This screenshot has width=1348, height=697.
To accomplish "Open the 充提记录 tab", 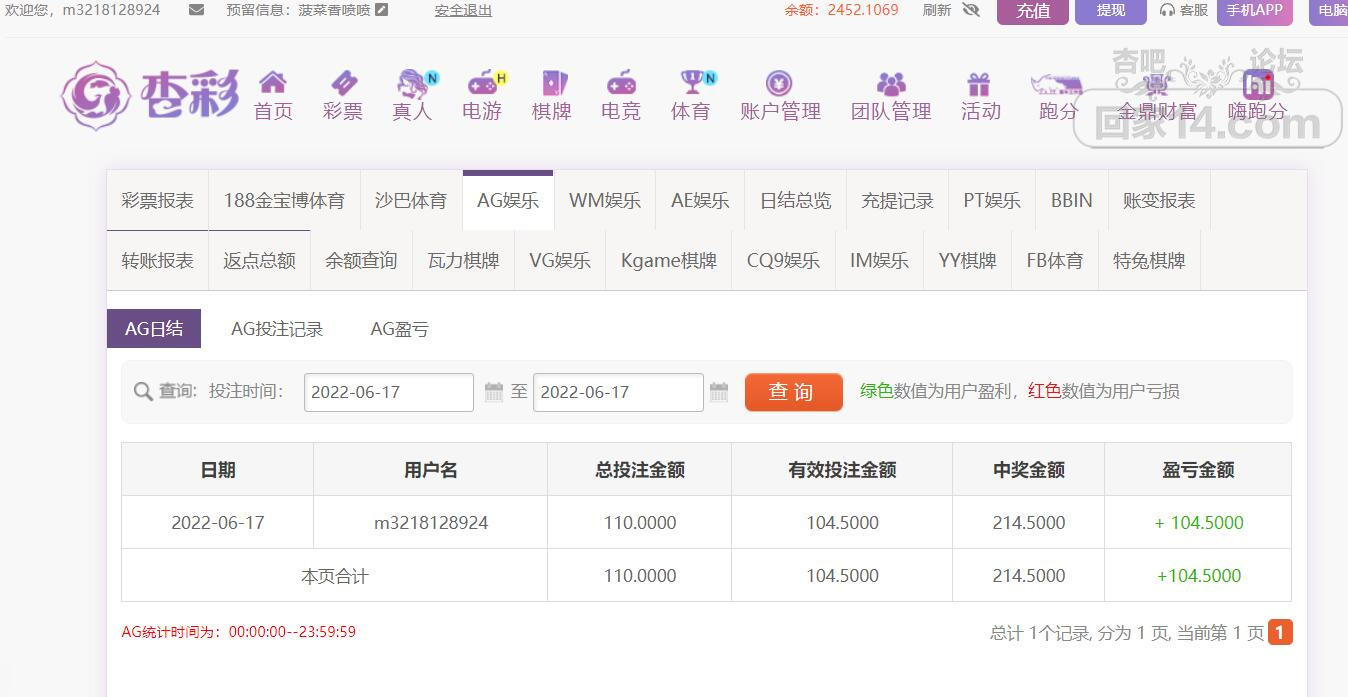I will [897, 200].
